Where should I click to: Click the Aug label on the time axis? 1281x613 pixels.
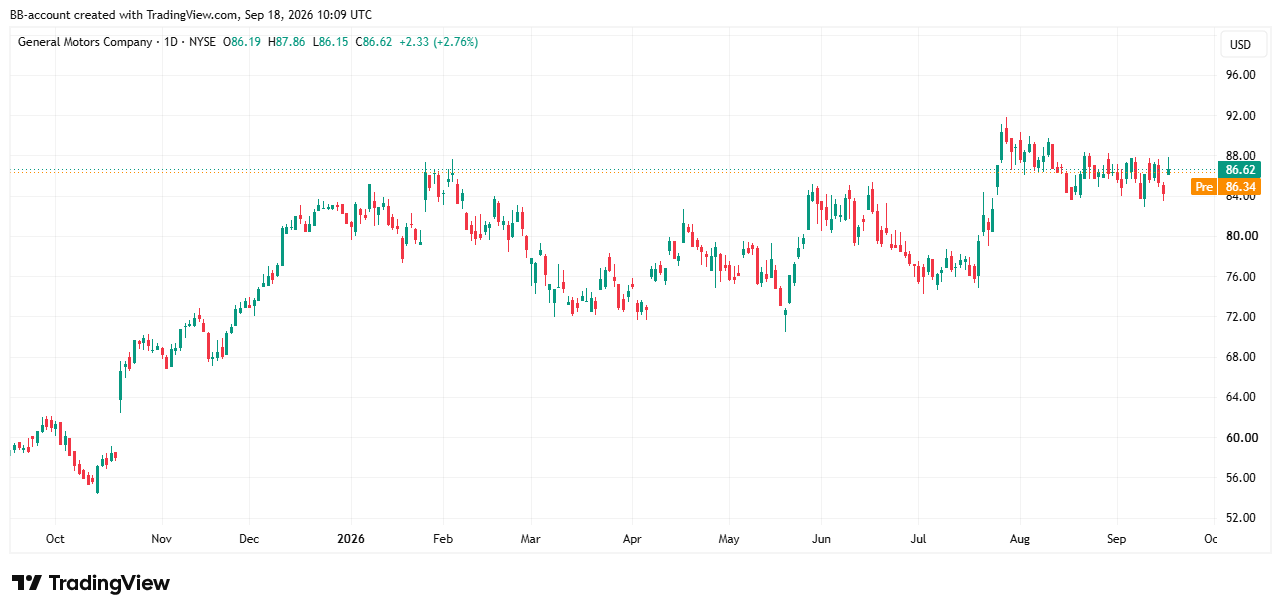[1018, 539]
